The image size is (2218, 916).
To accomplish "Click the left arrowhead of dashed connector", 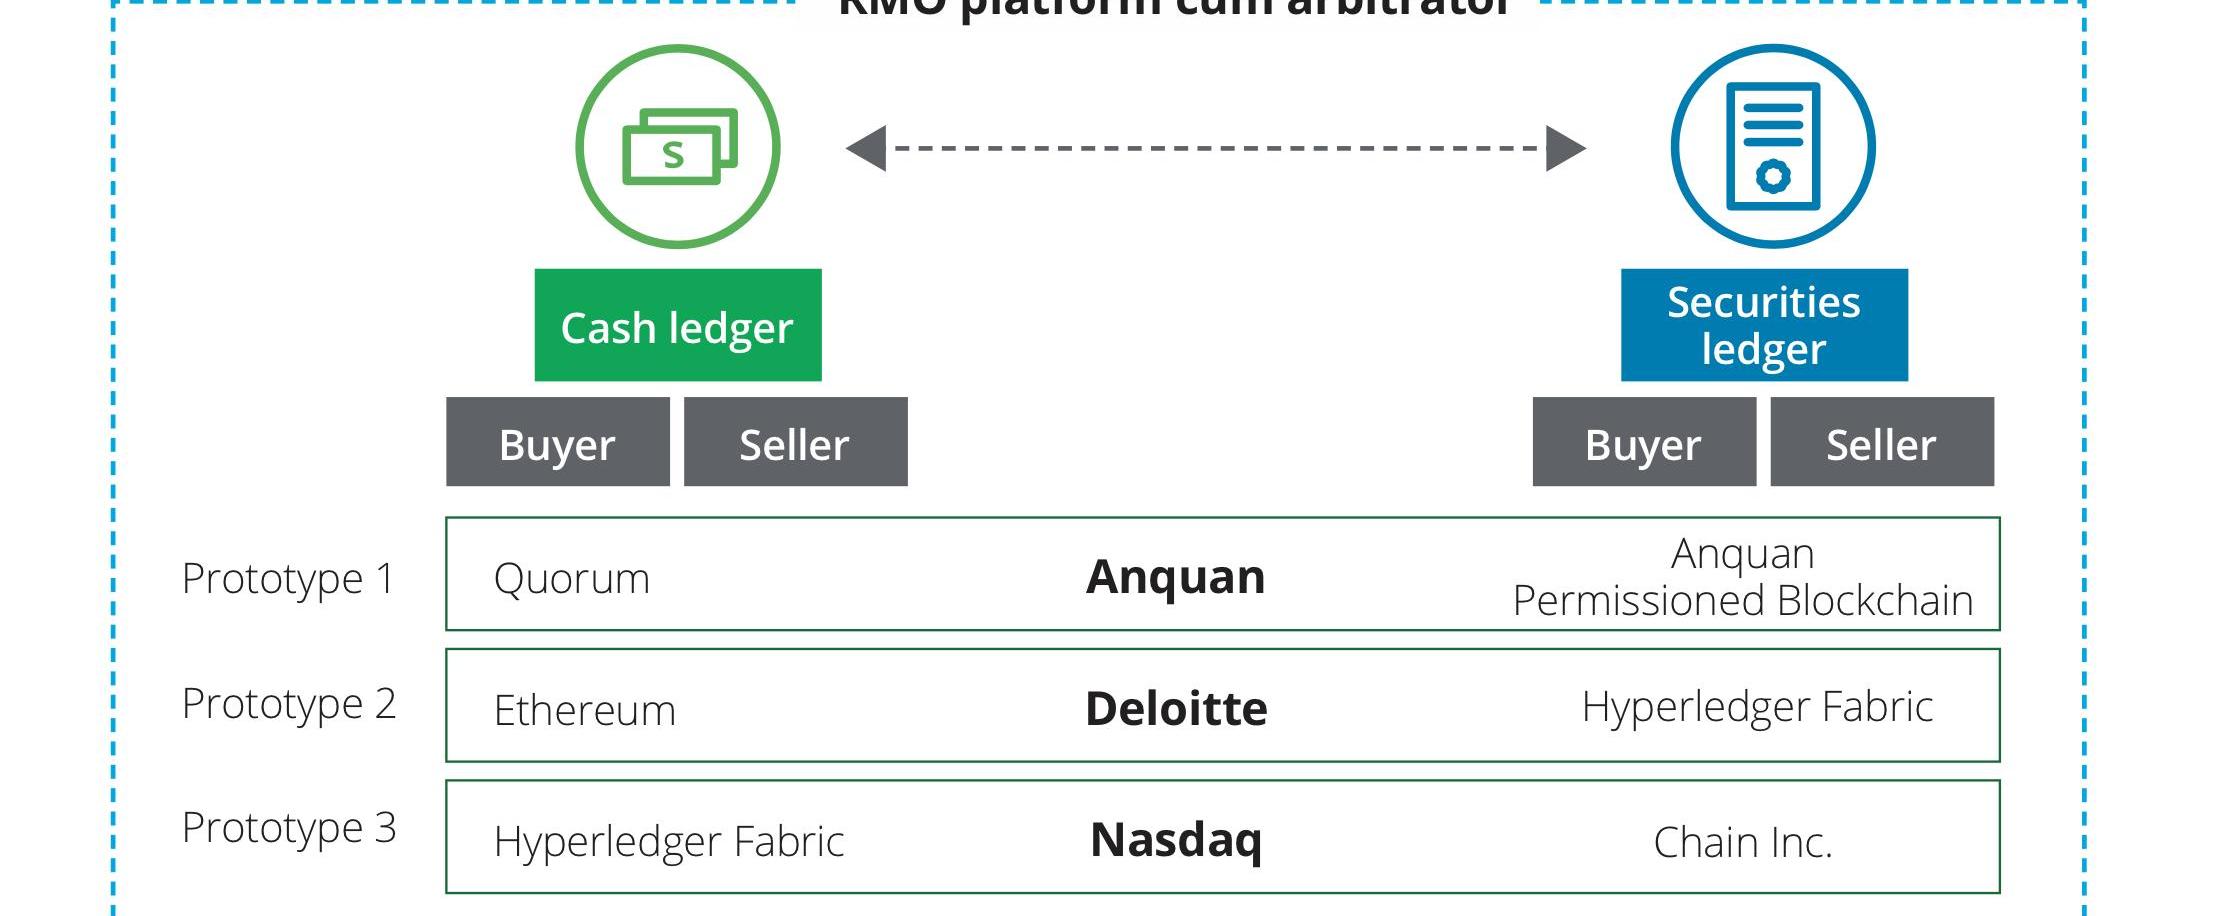I will [867, 148].
